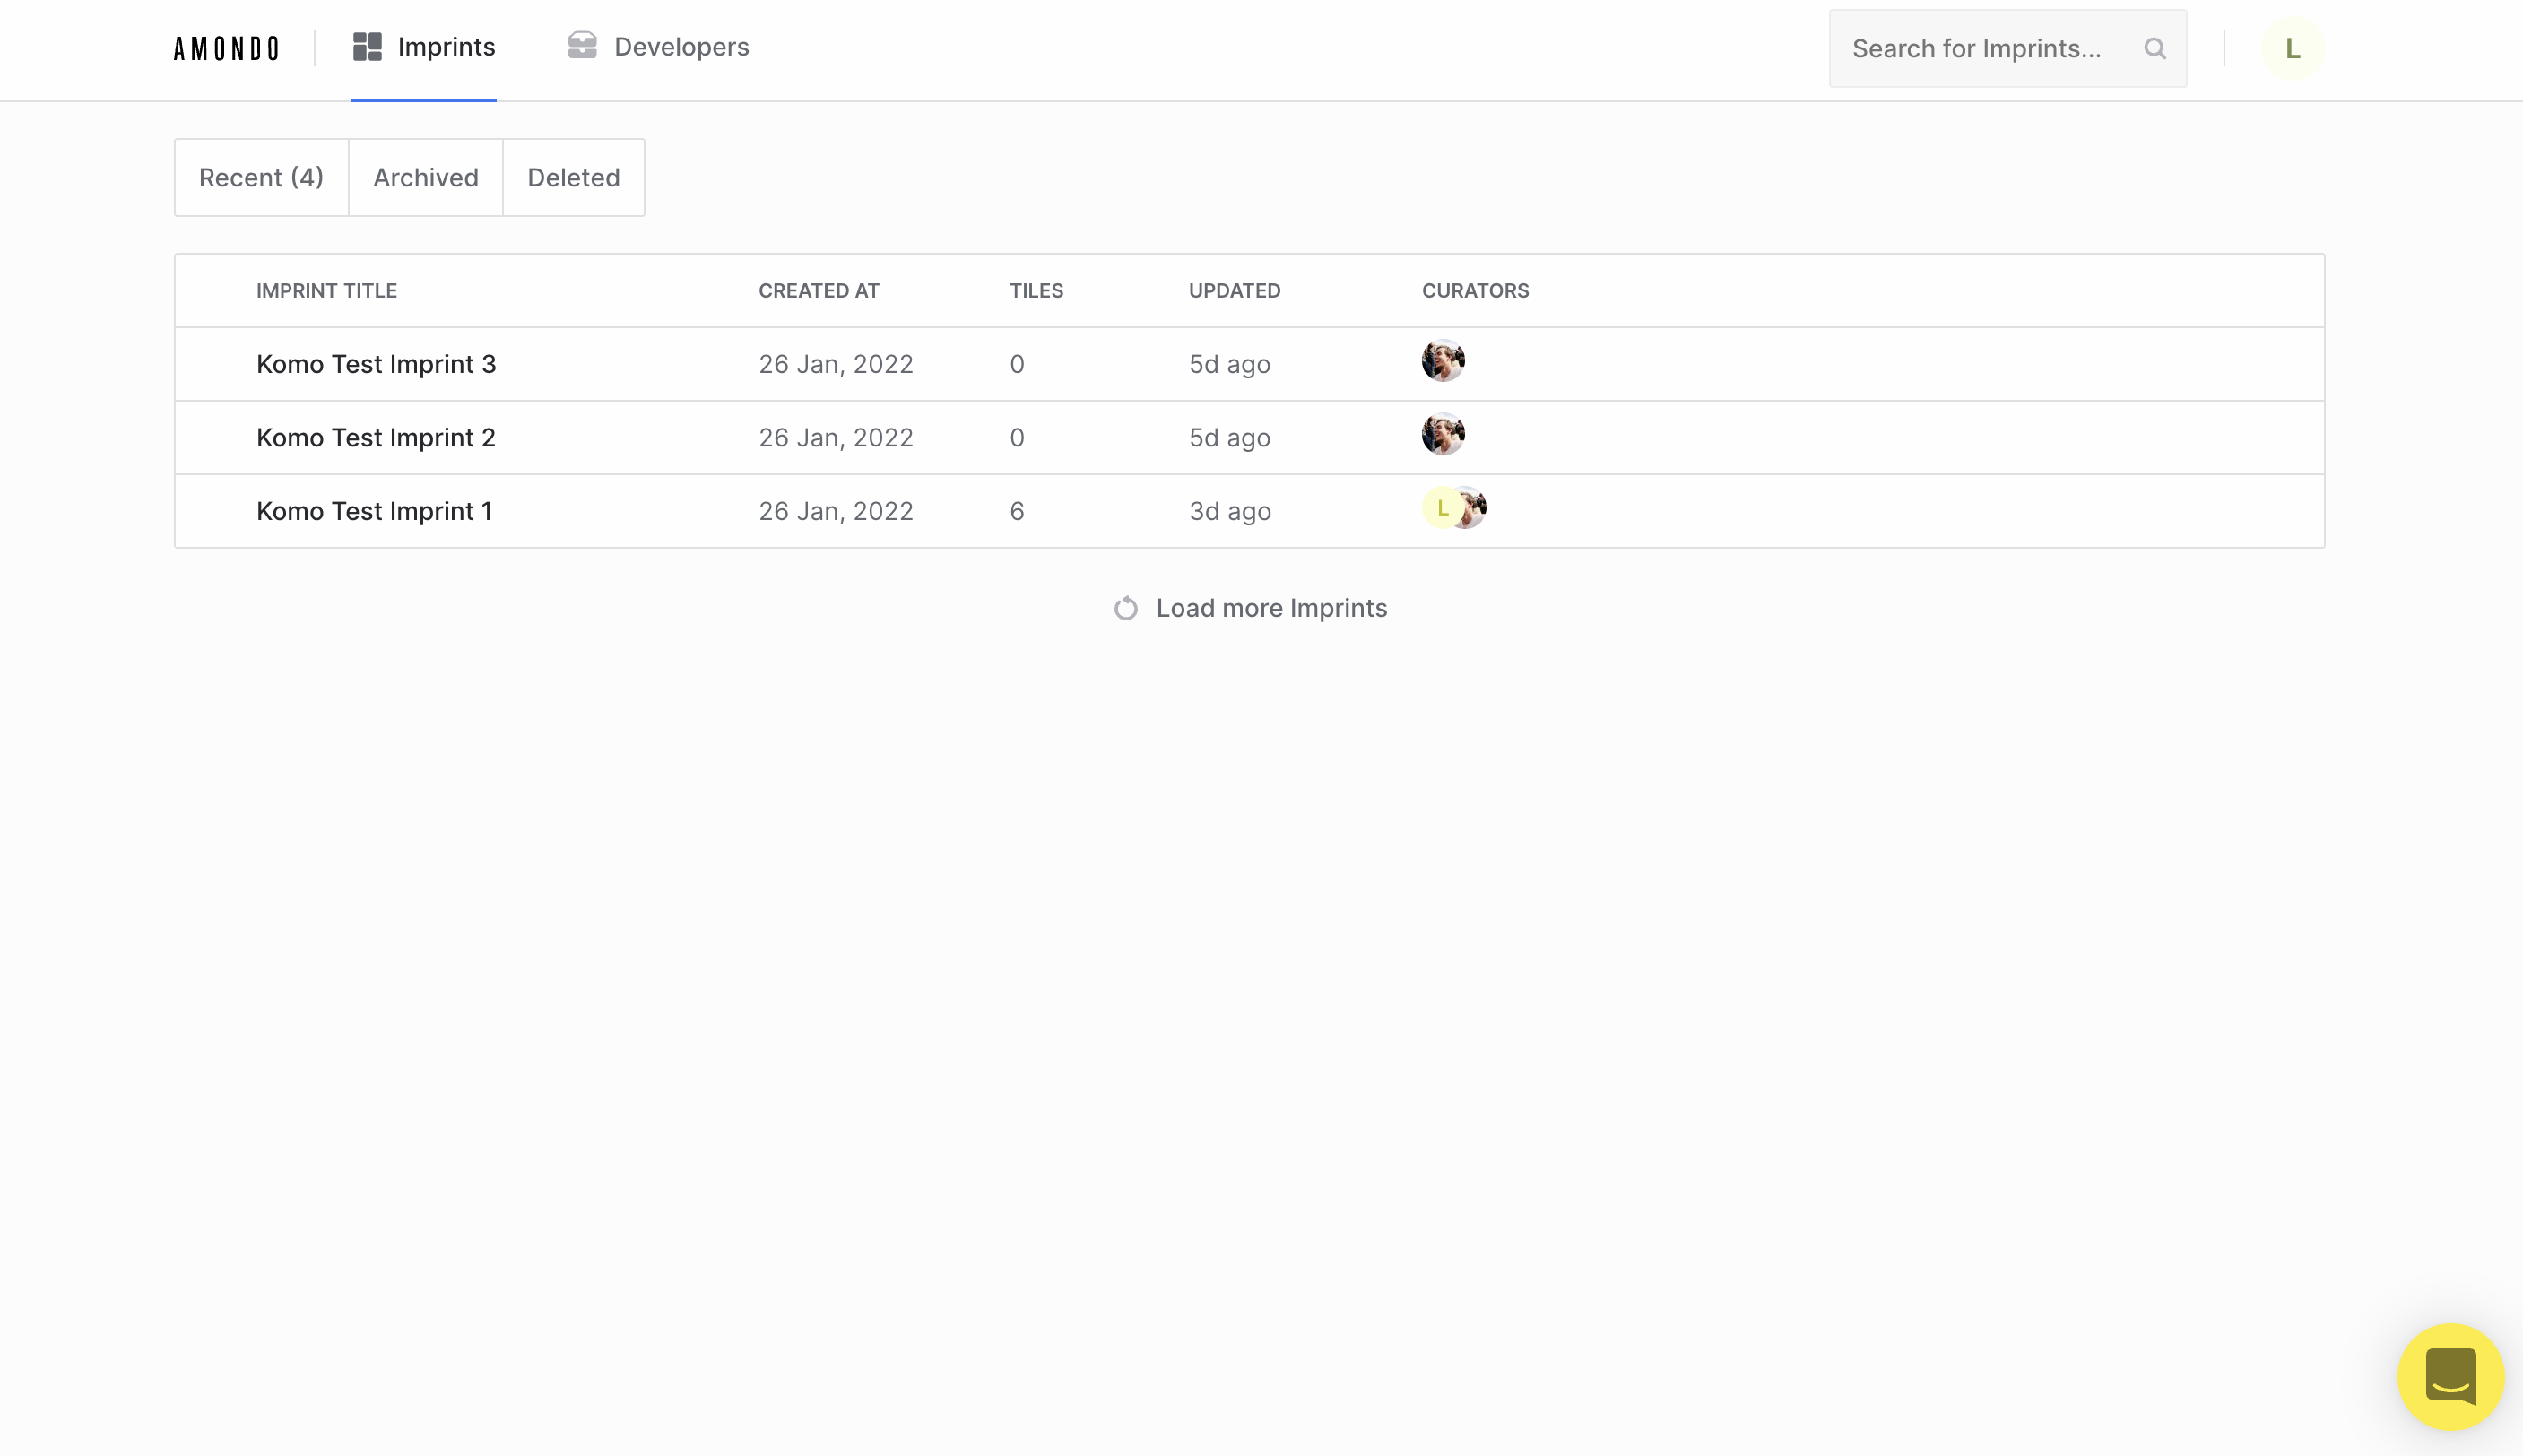
Task: Open Komo Test Imprint 2
Action: [x=375, y=438]
